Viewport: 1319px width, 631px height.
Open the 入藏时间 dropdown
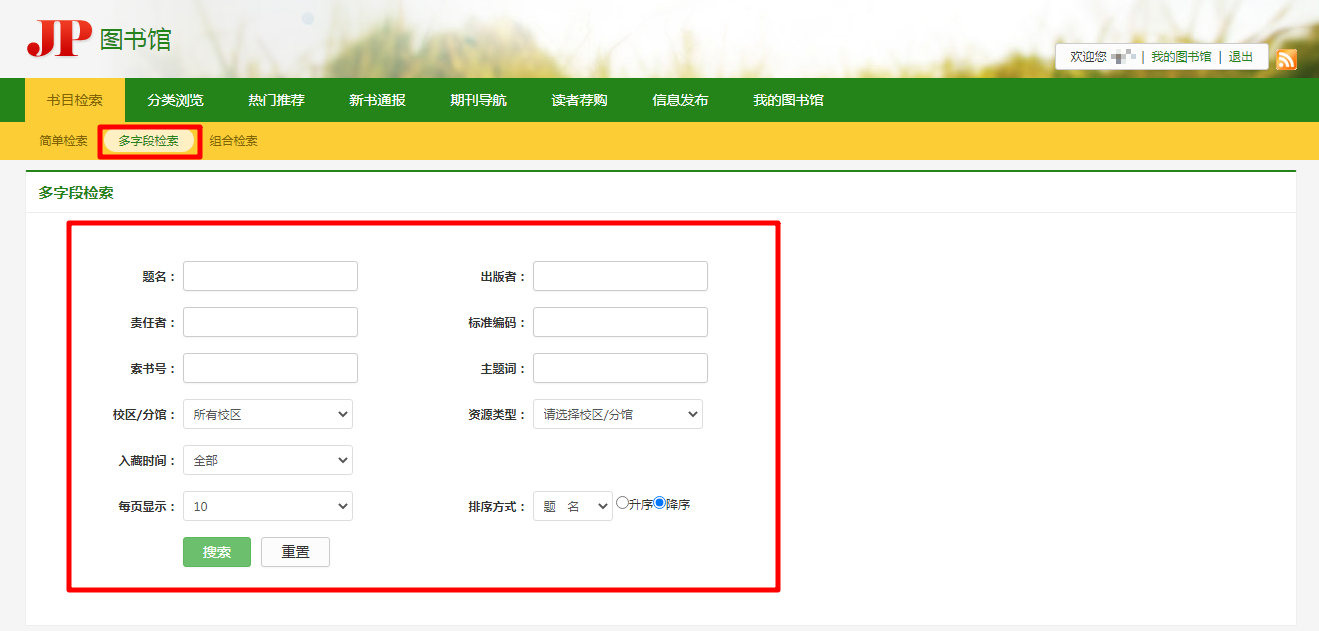267,460
